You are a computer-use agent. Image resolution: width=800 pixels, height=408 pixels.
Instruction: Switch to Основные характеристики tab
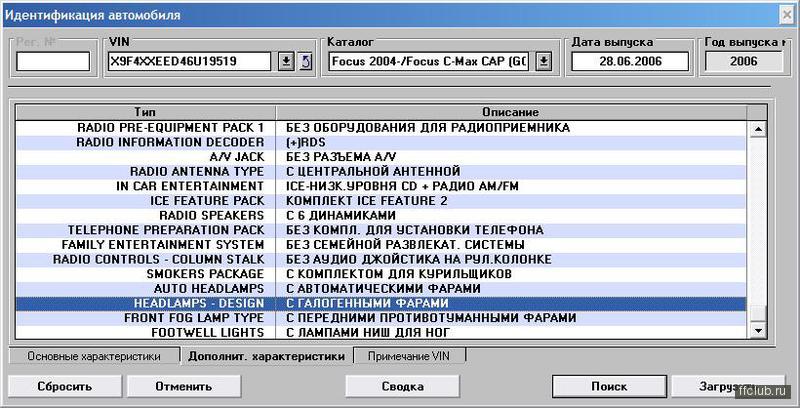click(94, 356)
